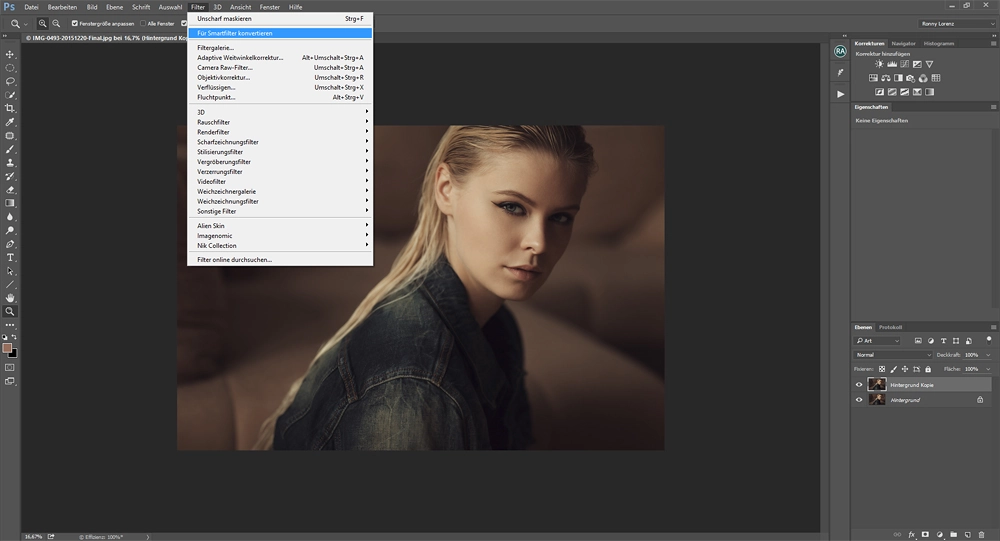
Task: Open the Actions play panel icon
Action: (840, 94)
